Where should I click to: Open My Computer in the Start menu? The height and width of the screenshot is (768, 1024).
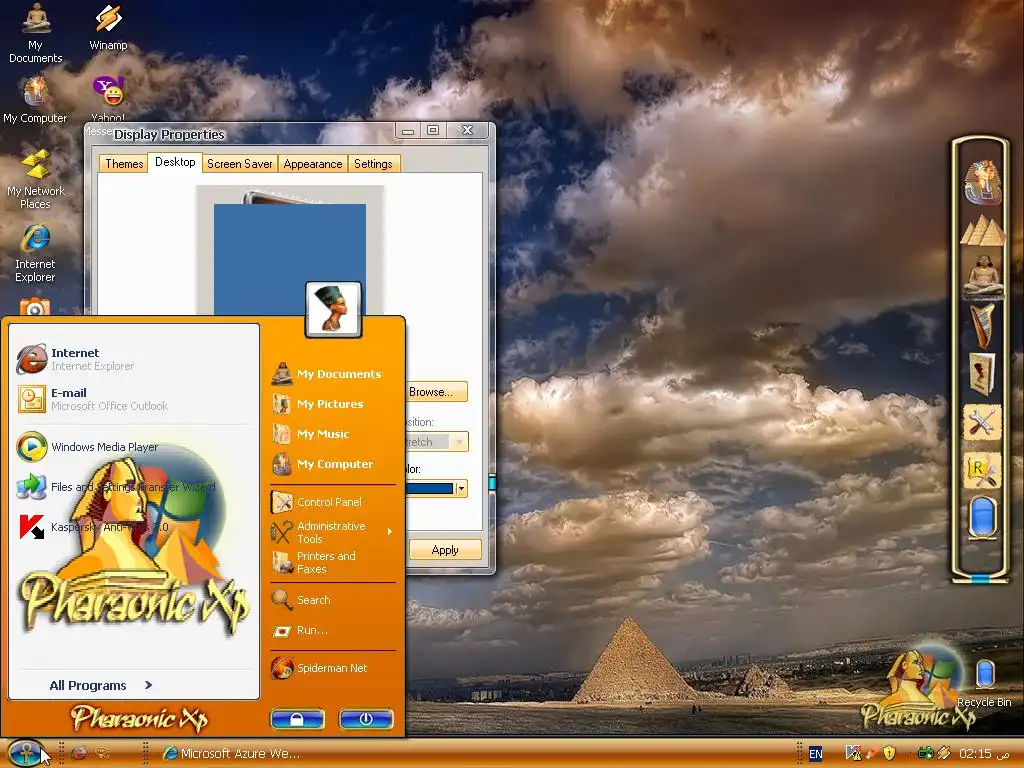click(333, 464)
